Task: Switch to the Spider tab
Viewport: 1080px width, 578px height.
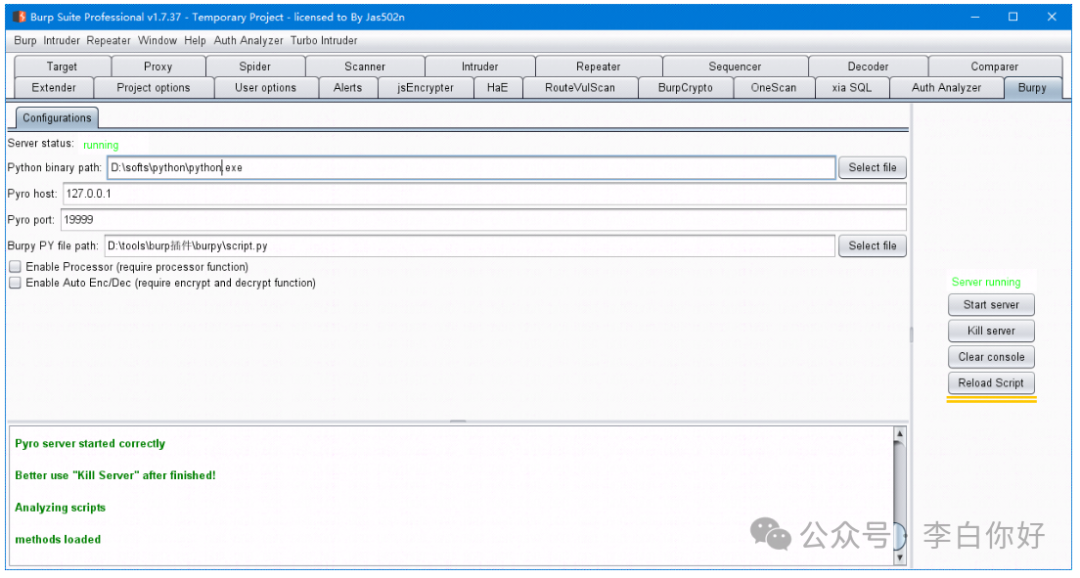Action: tap(255, 67)
